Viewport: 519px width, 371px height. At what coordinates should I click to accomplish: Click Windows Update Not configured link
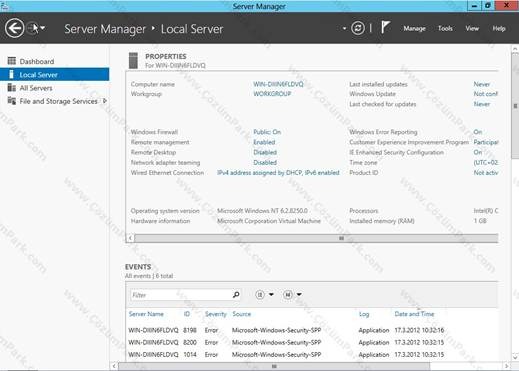click(x=486, y=94)
